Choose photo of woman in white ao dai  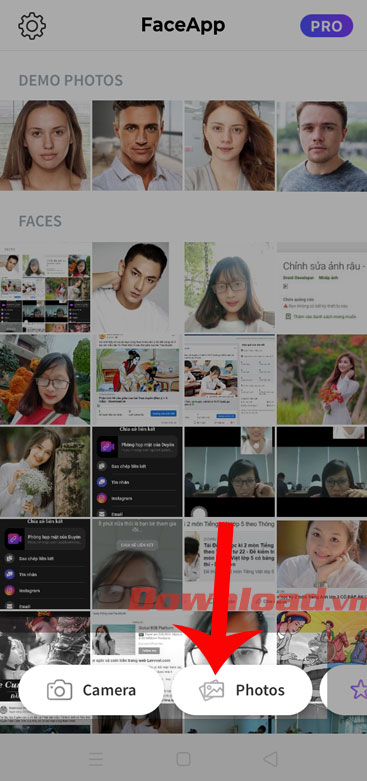(x=322, y=380)
